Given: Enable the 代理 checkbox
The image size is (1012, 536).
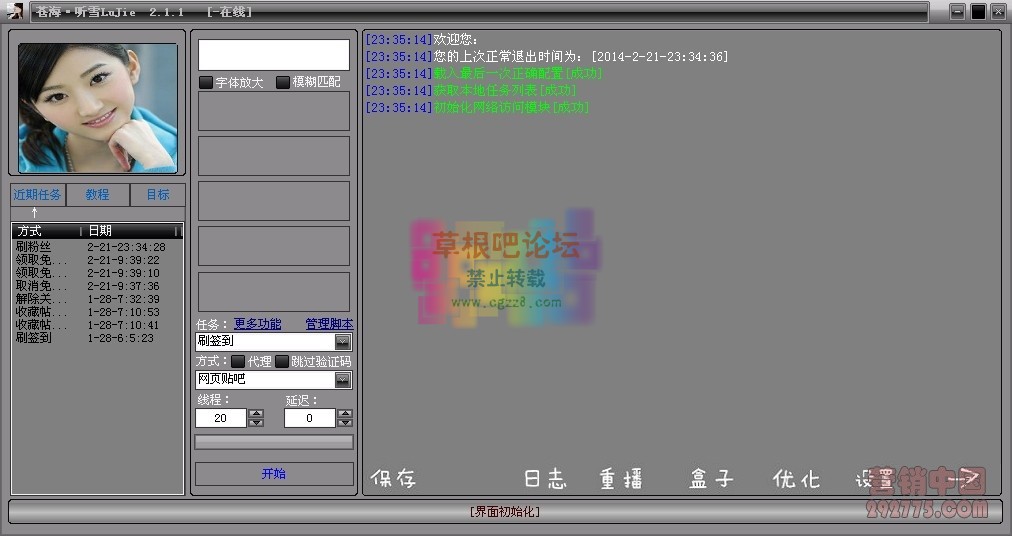Looking at the screenshot, I should [x=238, y=361].
